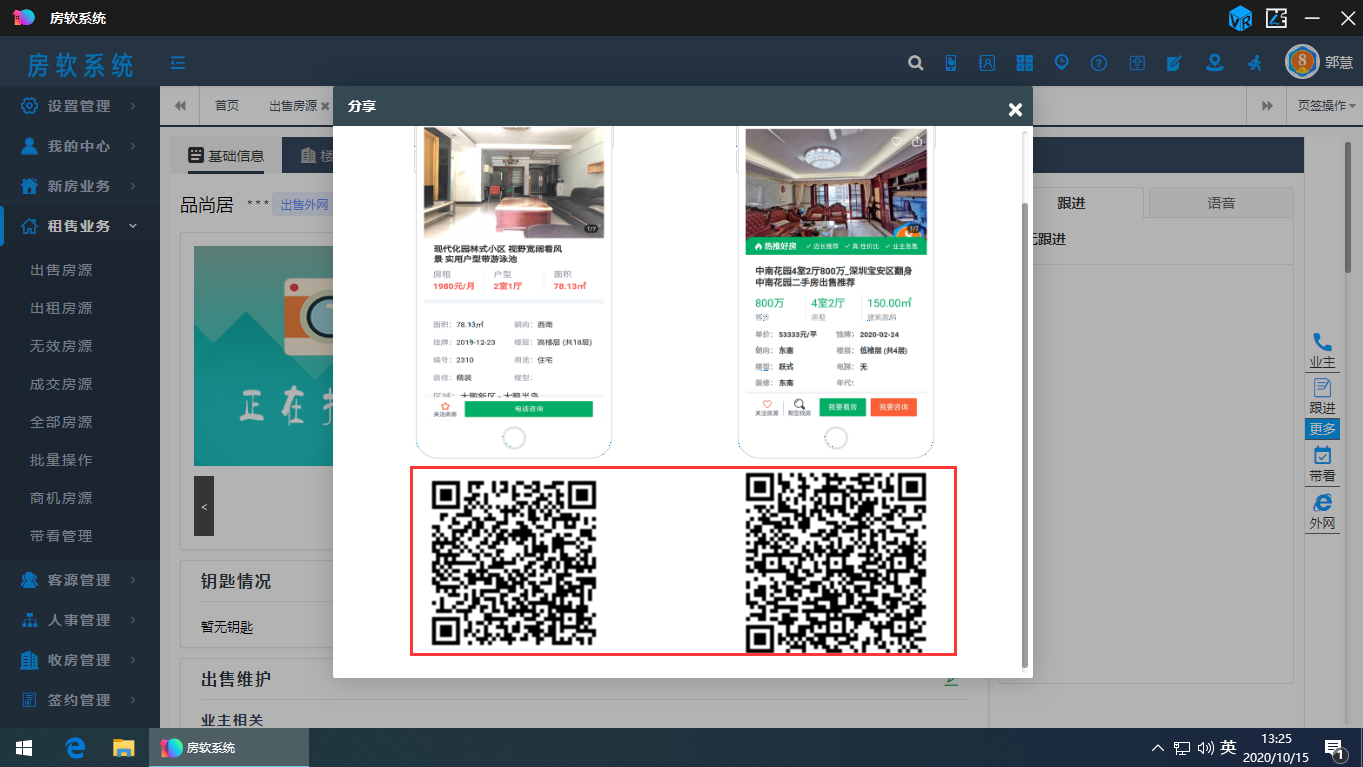Open the search magnifier in top toolbar

pos(915,63)
